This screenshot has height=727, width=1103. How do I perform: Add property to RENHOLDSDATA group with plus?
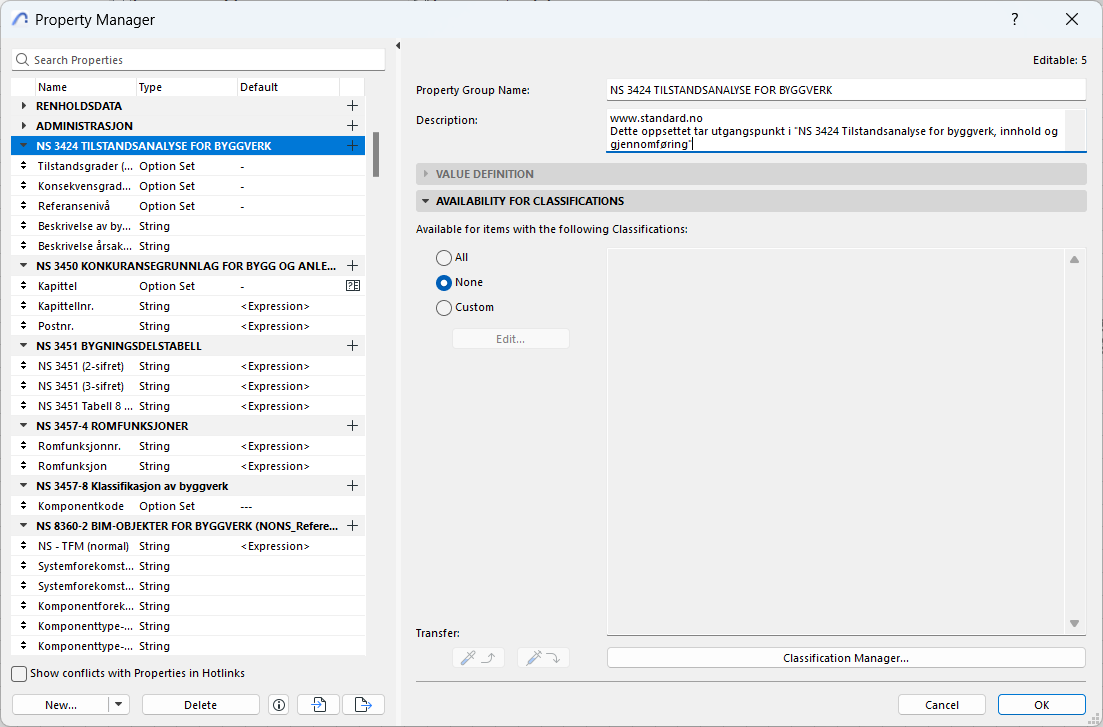(x=352, y=106)
